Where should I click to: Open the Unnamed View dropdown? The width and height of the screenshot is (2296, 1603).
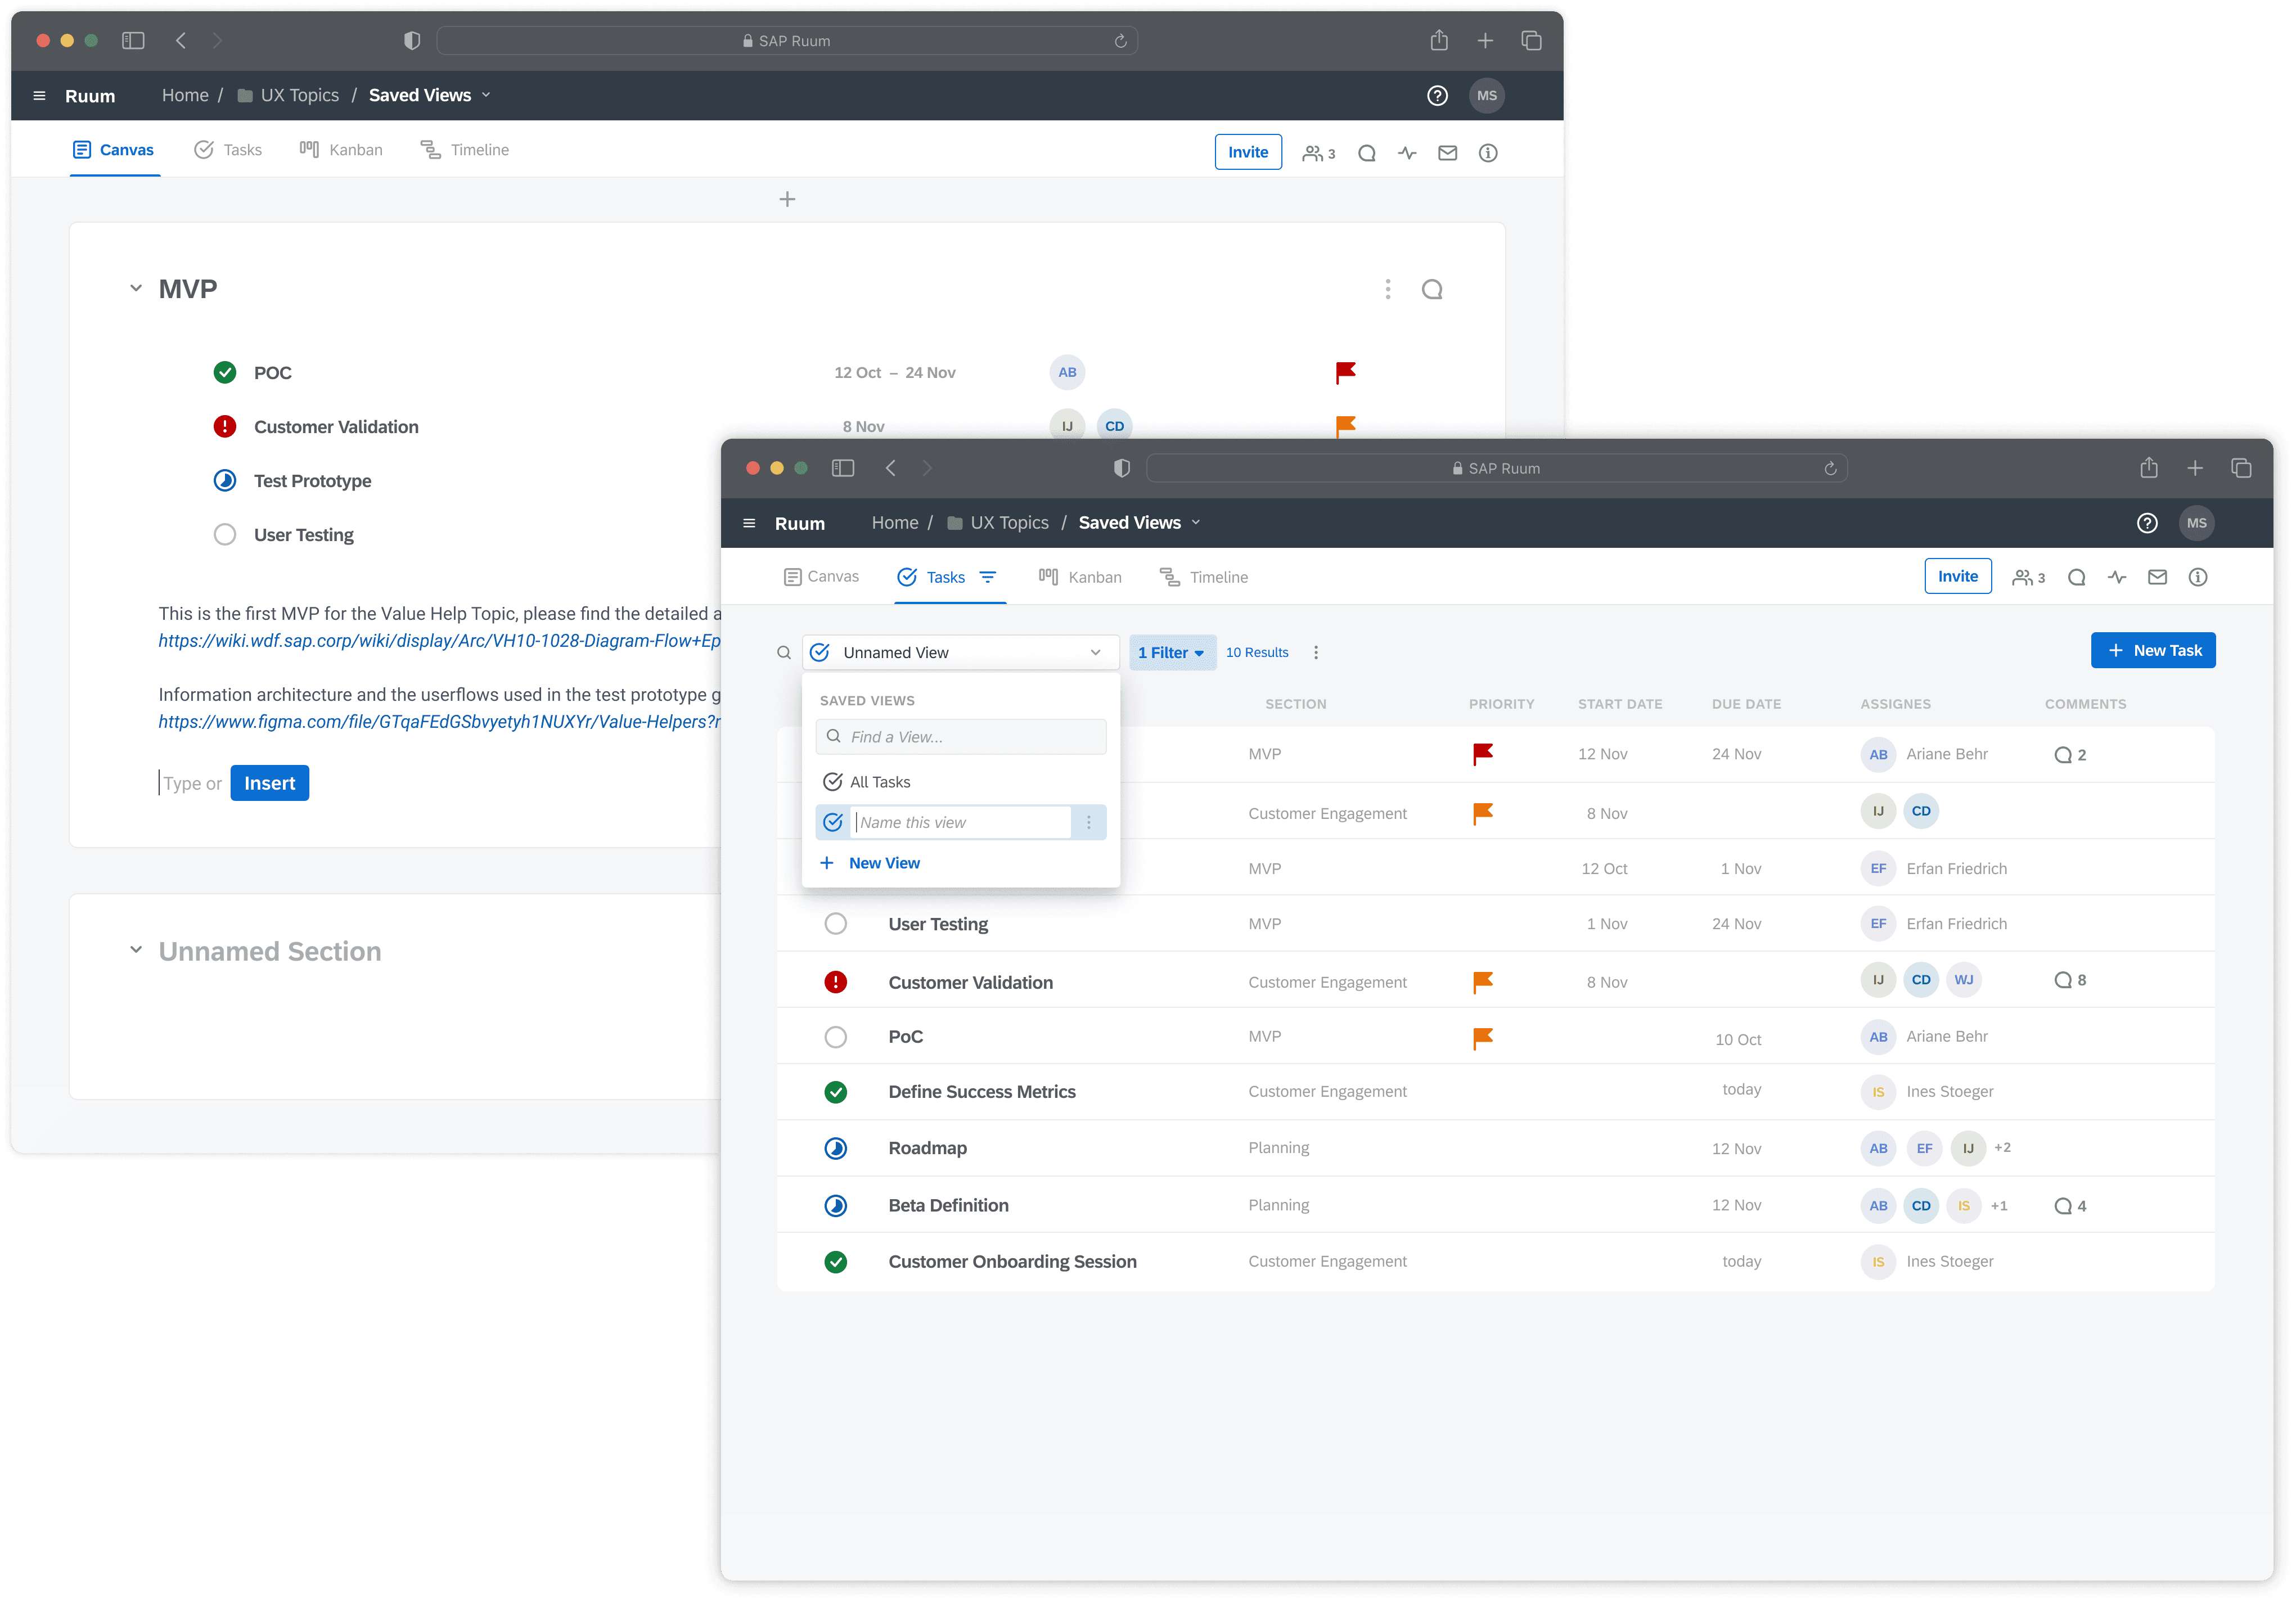click(960, 653)
